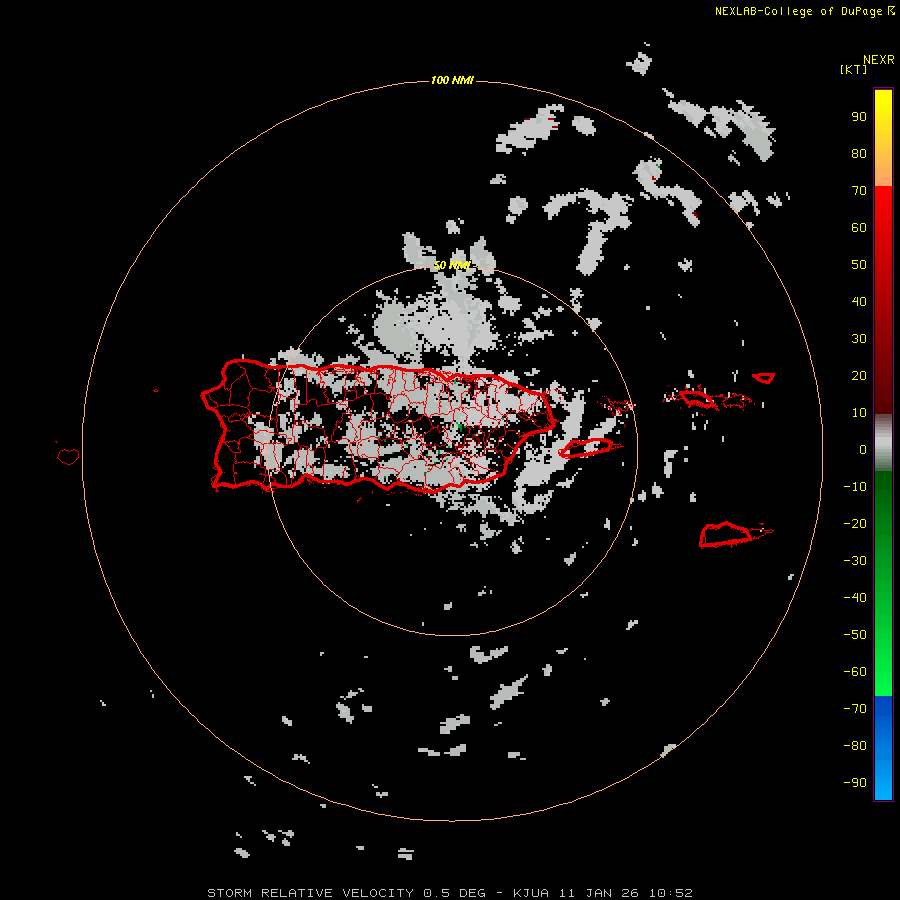
Task: Click the small Mona Island outline at far west
Action: [68, 456]
